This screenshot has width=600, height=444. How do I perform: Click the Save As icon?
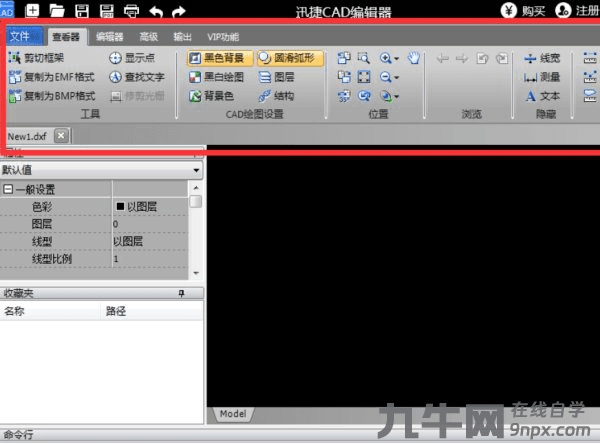(107, 11)
